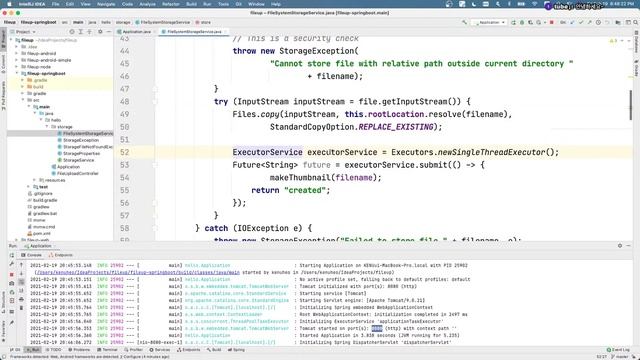Open the Project view dropdown
This screenshot has width=640, height=360.
pyautogui.click(x=23, y=31)
